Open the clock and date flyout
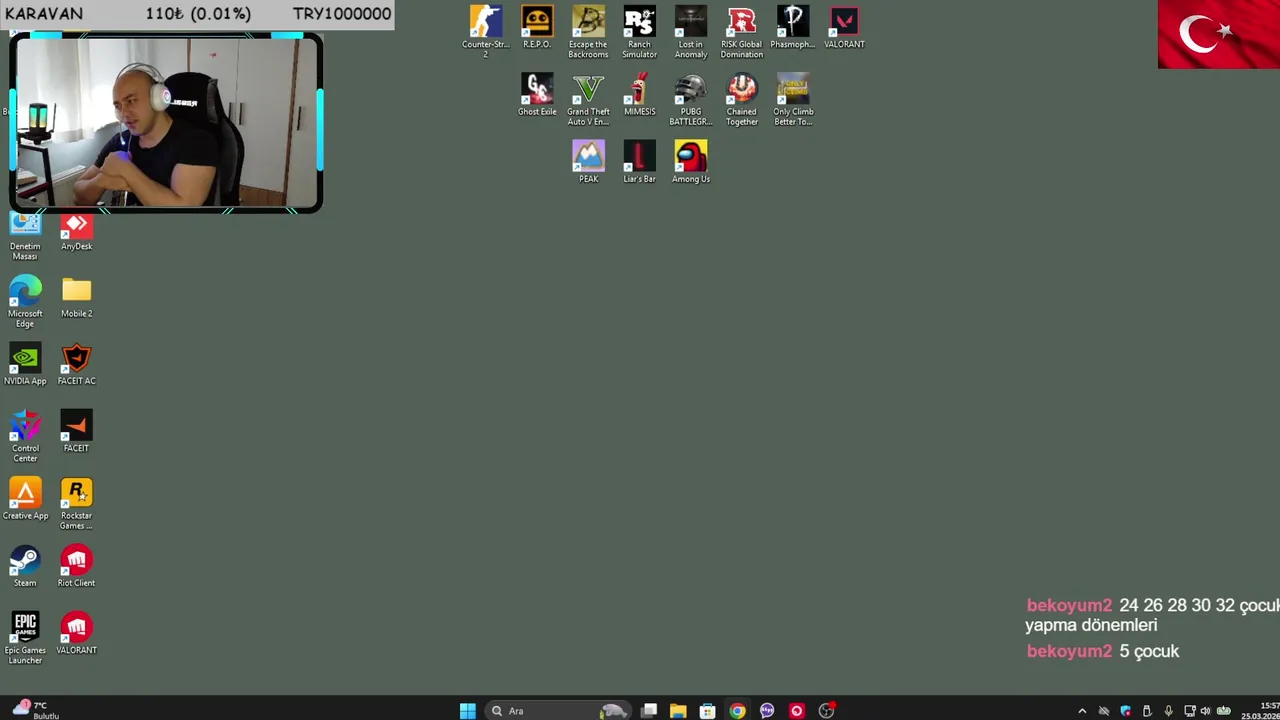 point(1260,711)
